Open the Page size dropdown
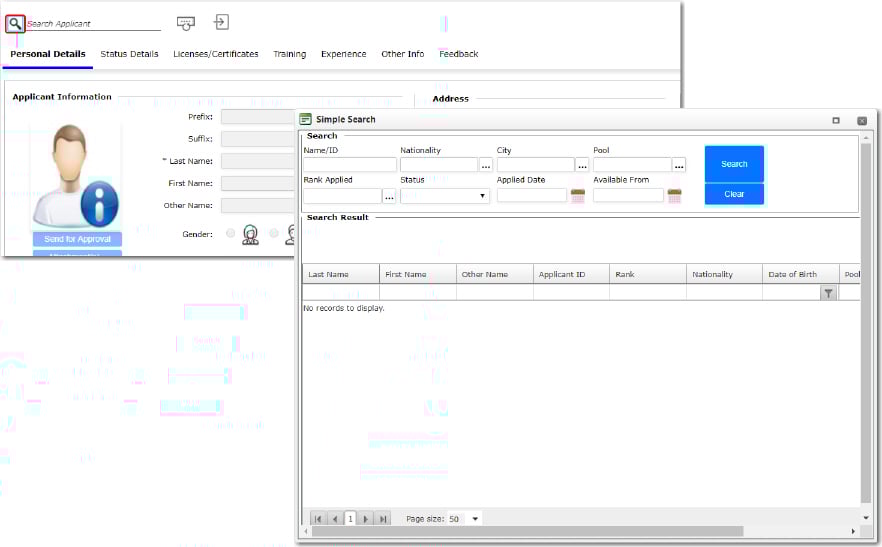 (x=475, y=519)
